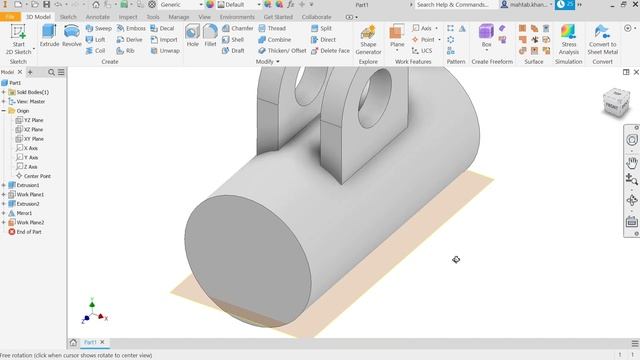Select the Revolve tool
Image resolution: width=640 pixels, height=360 pixels.
71,36
